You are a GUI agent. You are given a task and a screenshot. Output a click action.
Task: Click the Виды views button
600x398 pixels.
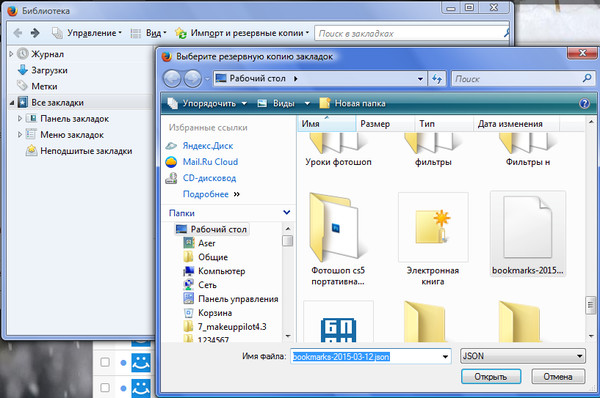tap(277, 103)
